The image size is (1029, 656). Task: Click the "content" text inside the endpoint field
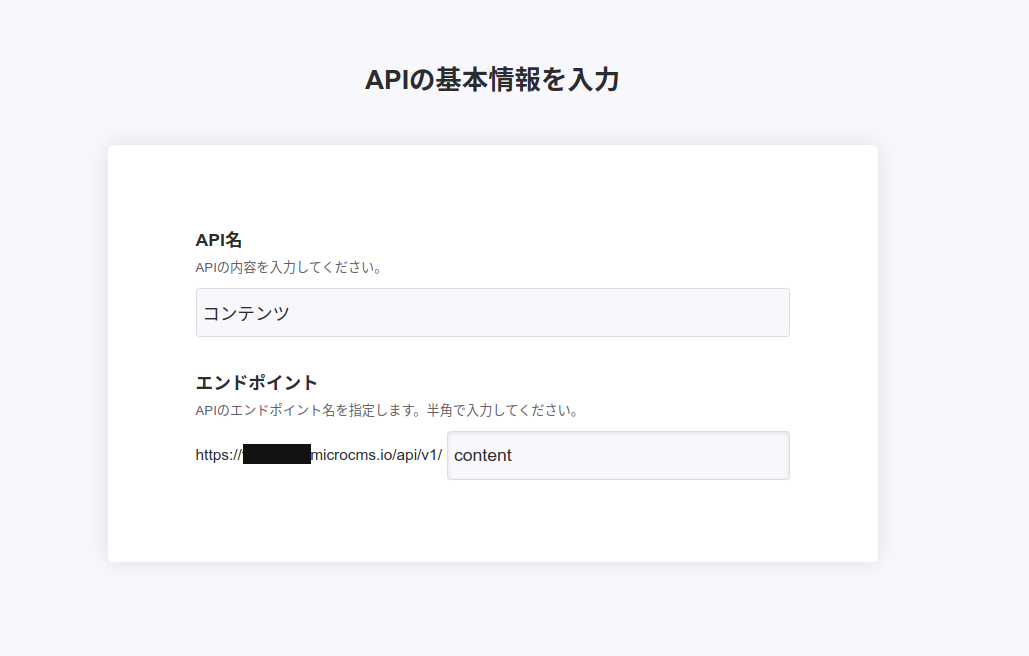point(483,455)
